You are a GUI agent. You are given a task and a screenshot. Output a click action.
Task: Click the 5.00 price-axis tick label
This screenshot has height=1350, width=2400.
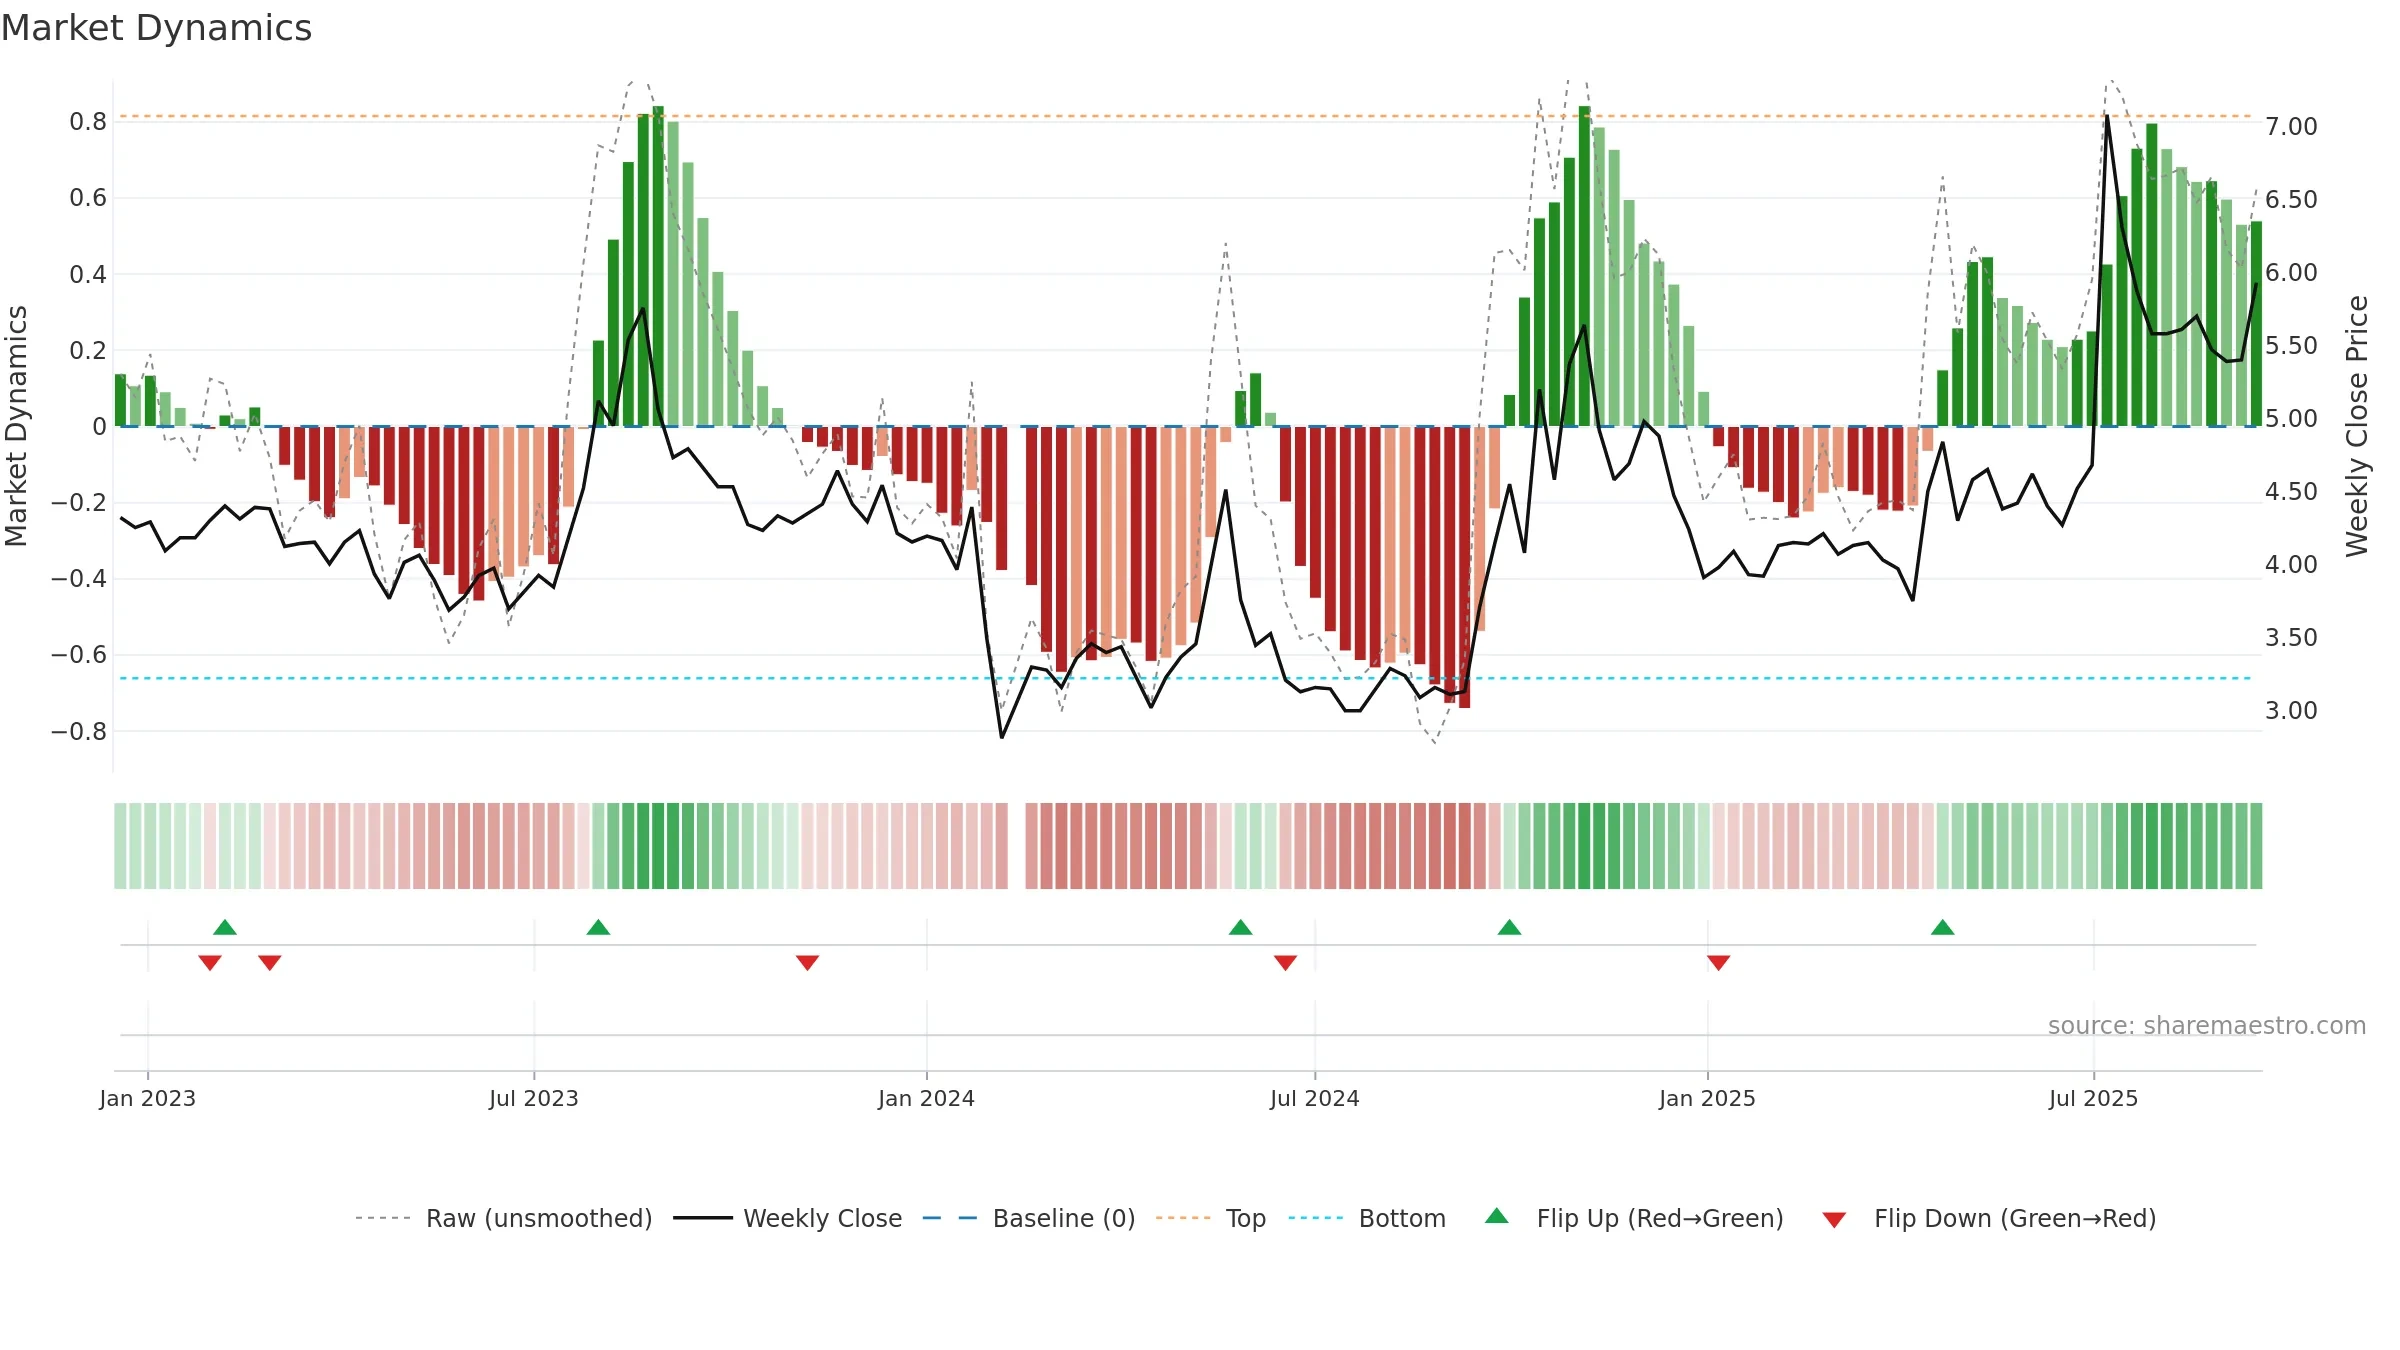2291,419
